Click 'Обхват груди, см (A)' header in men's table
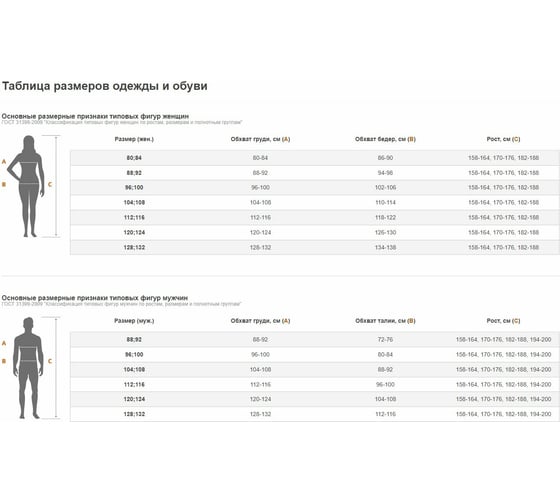560x504 pixels. click(x=260, y=321)
